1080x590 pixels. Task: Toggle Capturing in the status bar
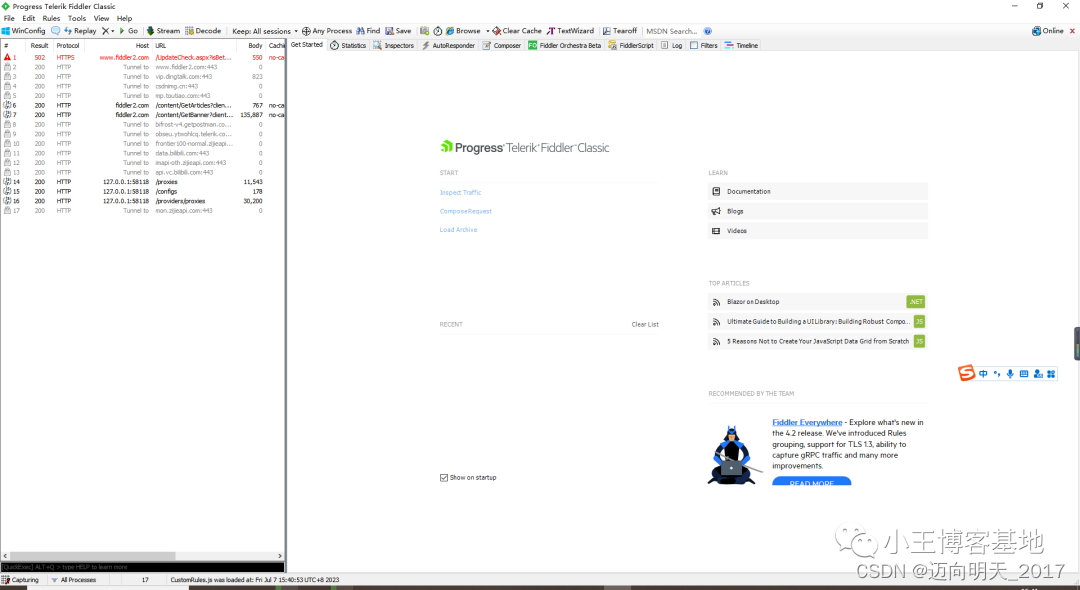click(21, 580)
